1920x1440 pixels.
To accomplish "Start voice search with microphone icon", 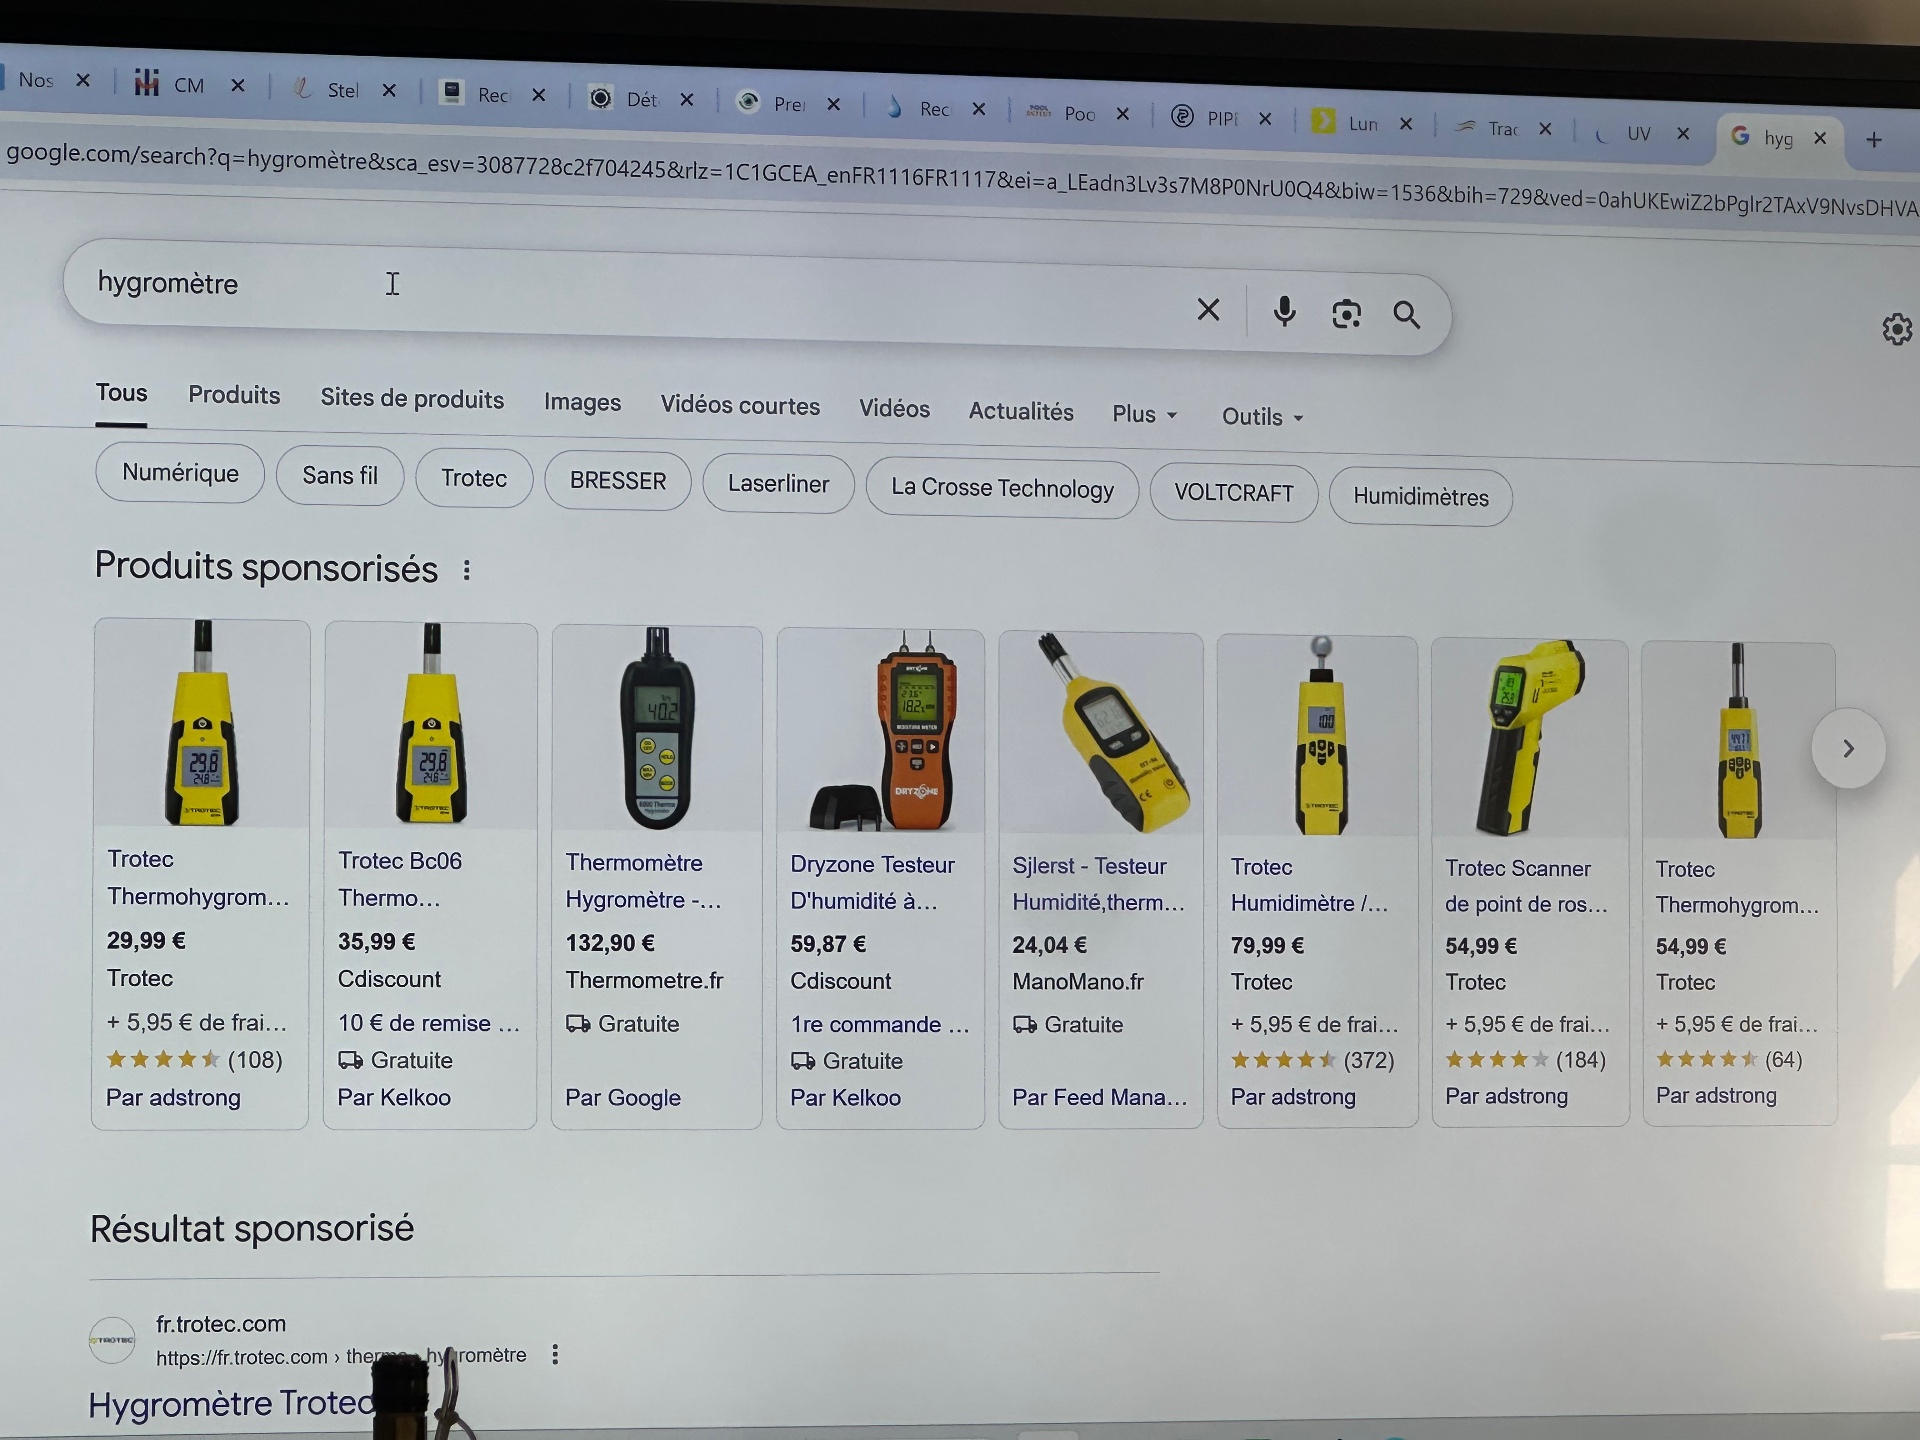I will point(1285,312).
